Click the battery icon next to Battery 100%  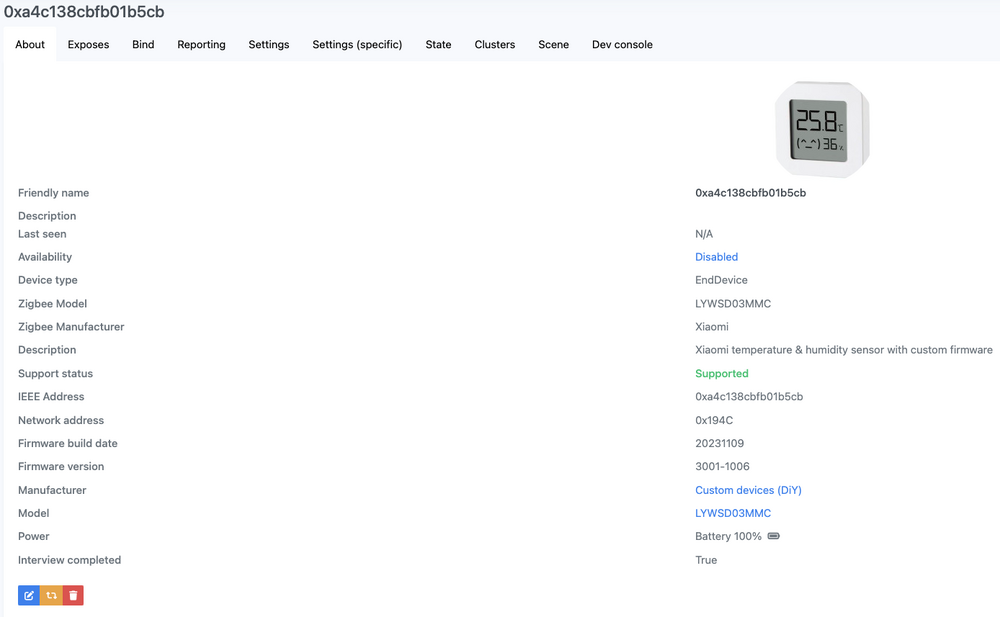(774, 537)
